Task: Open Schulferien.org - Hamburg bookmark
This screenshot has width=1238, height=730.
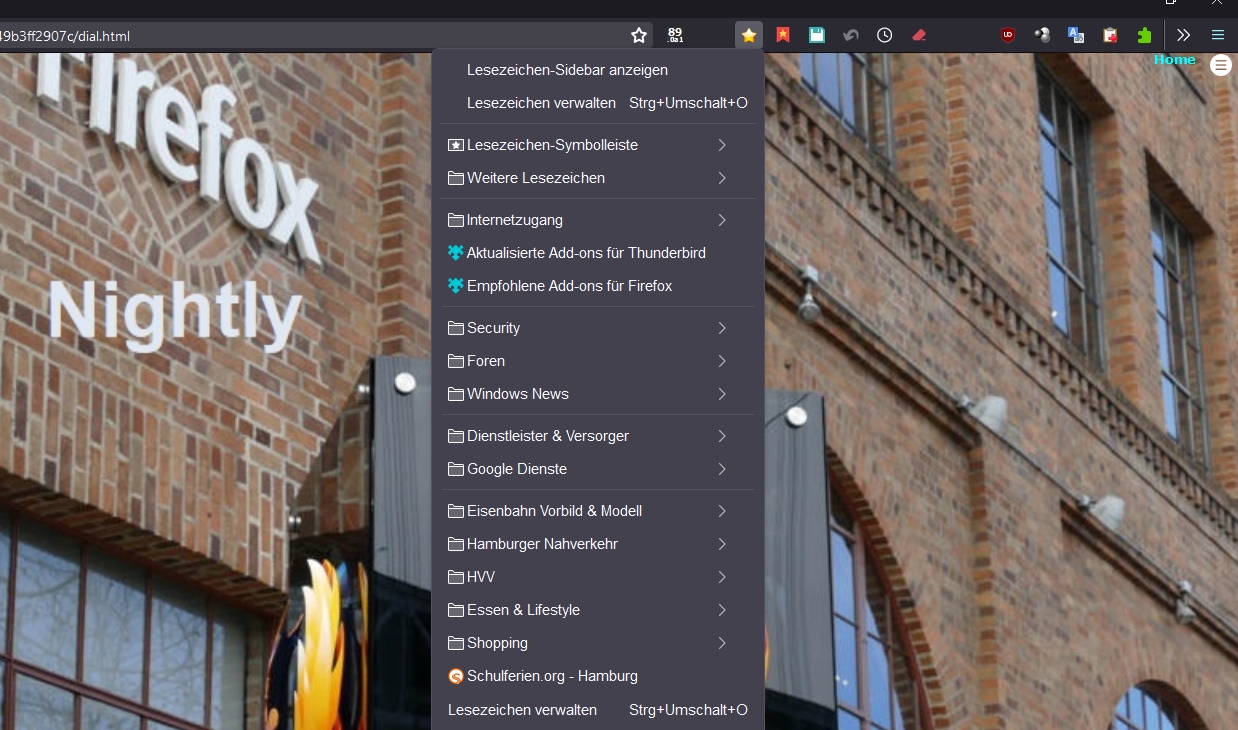Action: (x=598, y=676)
